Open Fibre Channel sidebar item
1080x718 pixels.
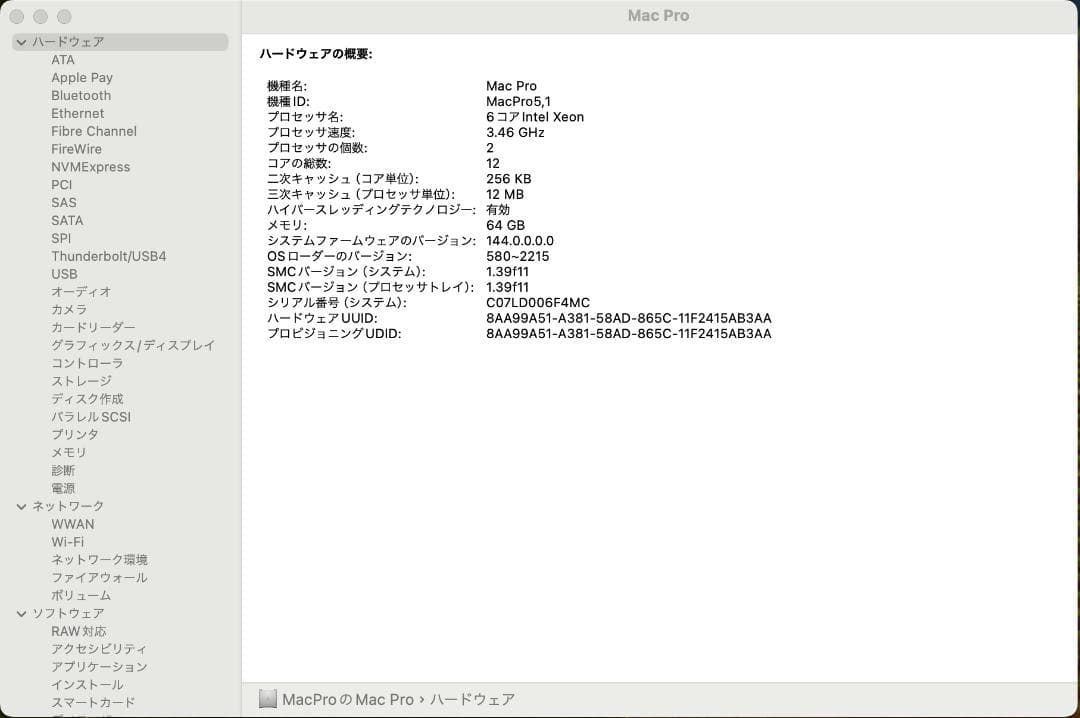94,132
